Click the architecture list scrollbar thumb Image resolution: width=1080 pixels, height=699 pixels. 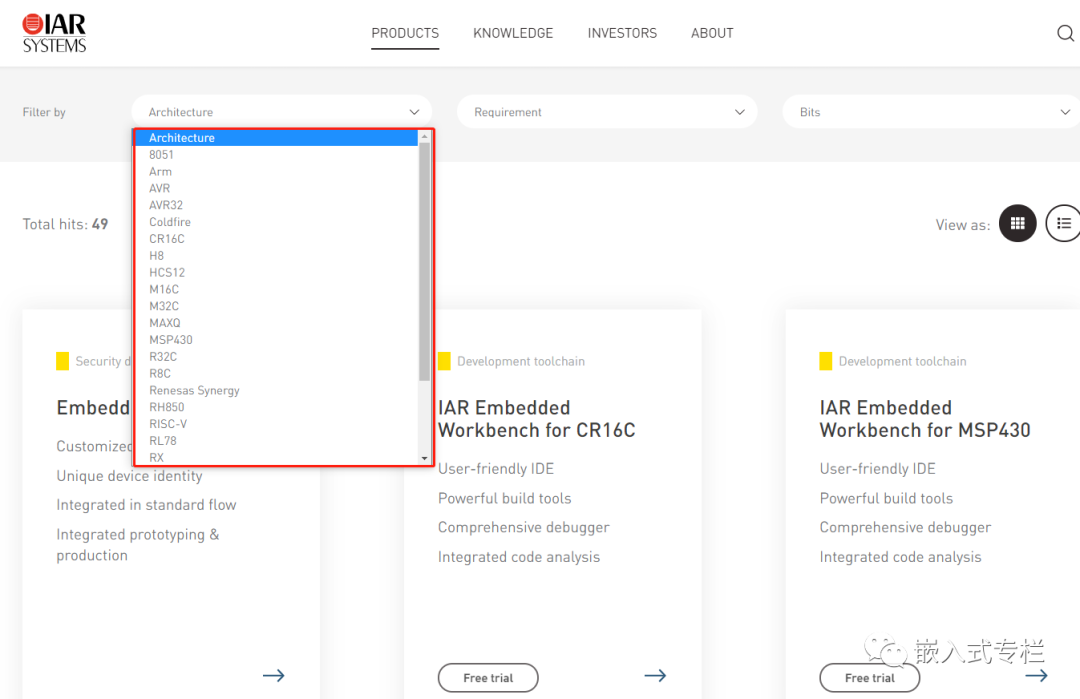424,262
